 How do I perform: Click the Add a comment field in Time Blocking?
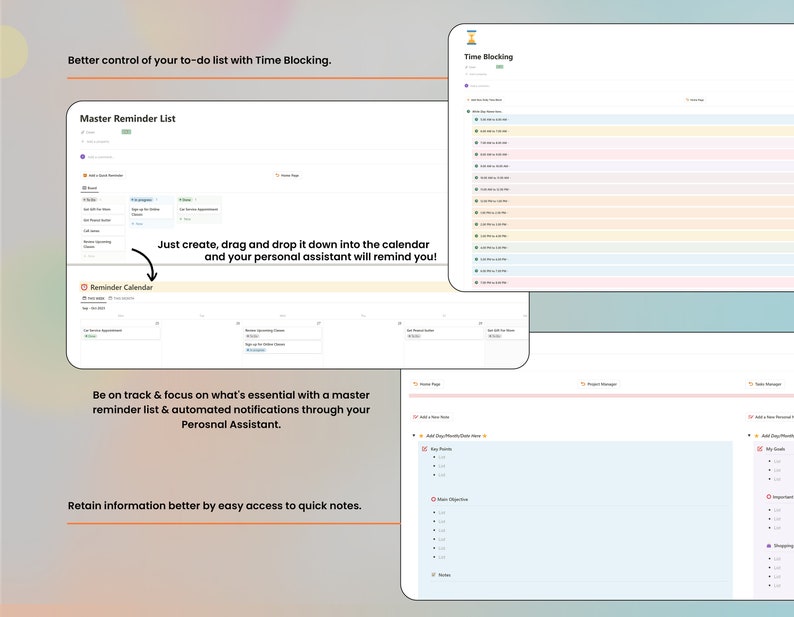[480, 86]
